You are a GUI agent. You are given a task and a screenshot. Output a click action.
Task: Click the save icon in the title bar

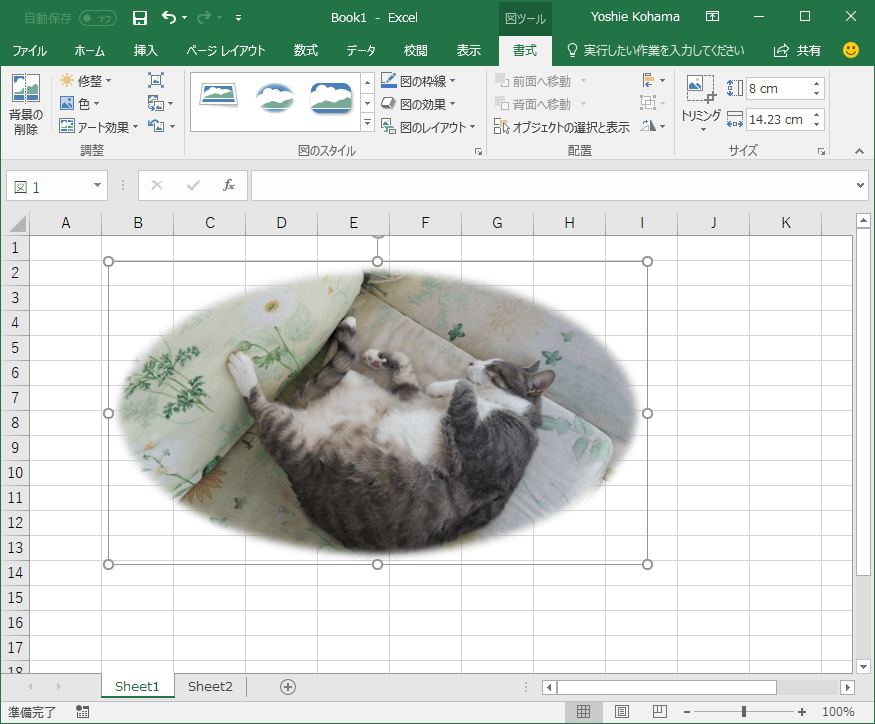tap(140, 18)
